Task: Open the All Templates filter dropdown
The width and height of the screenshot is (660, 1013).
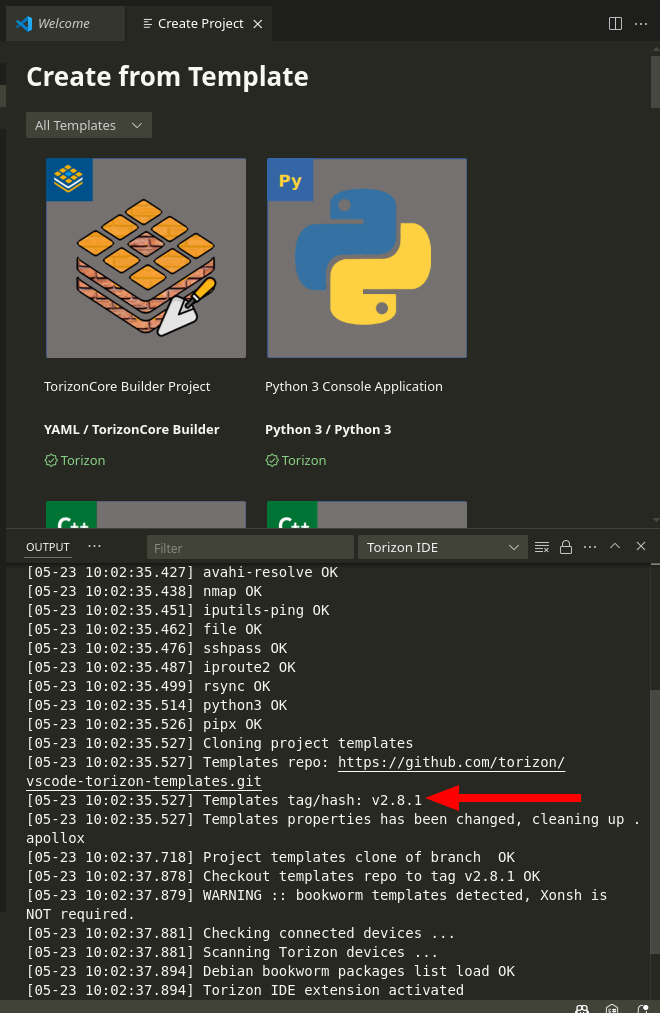Action: coord(89,125)
